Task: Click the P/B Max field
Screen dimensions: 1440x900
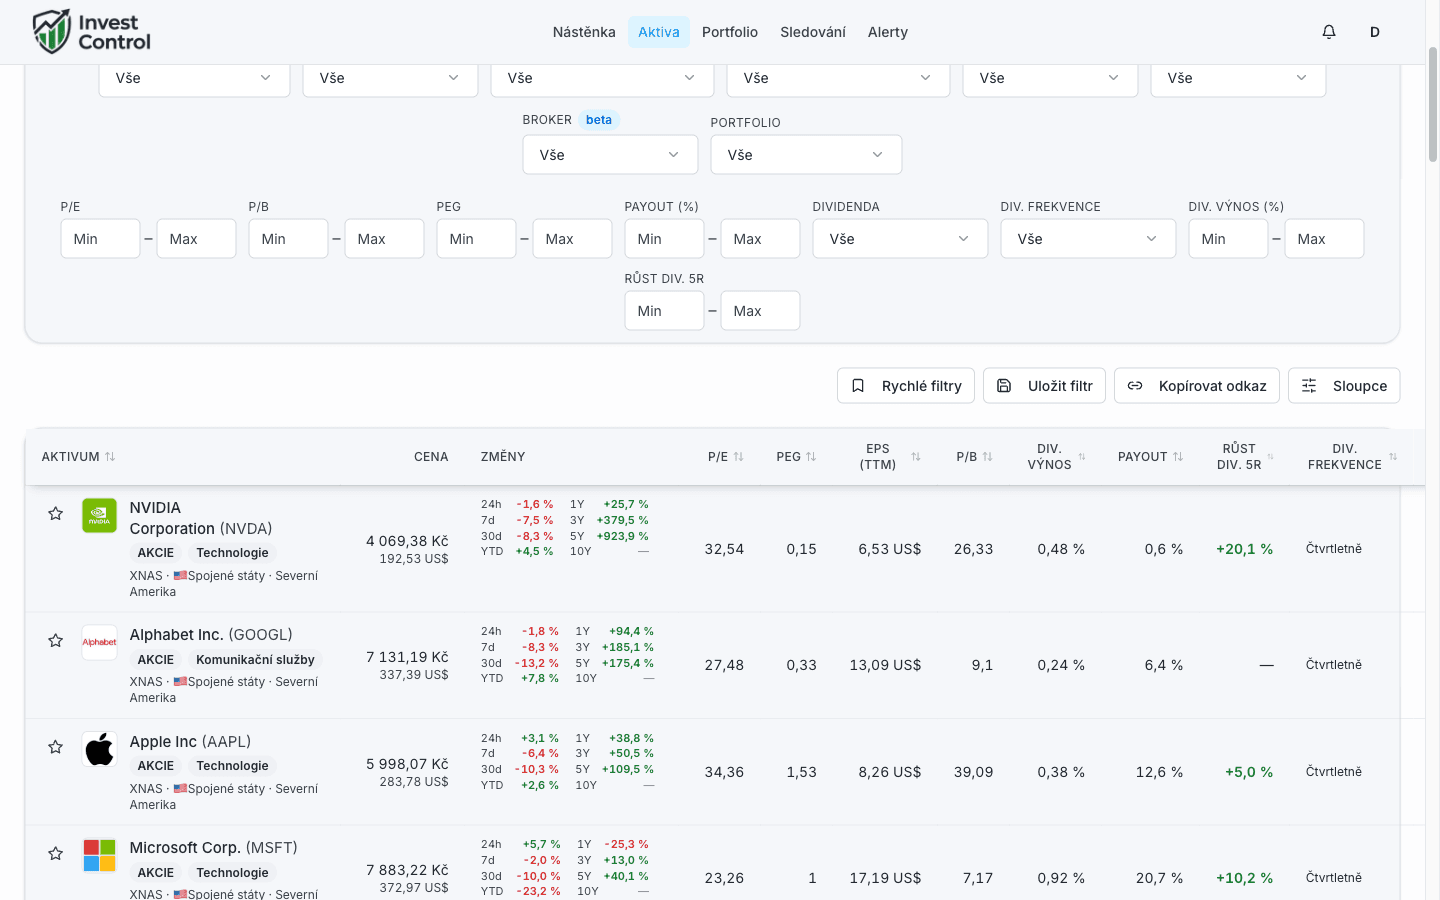Action: 384,239
